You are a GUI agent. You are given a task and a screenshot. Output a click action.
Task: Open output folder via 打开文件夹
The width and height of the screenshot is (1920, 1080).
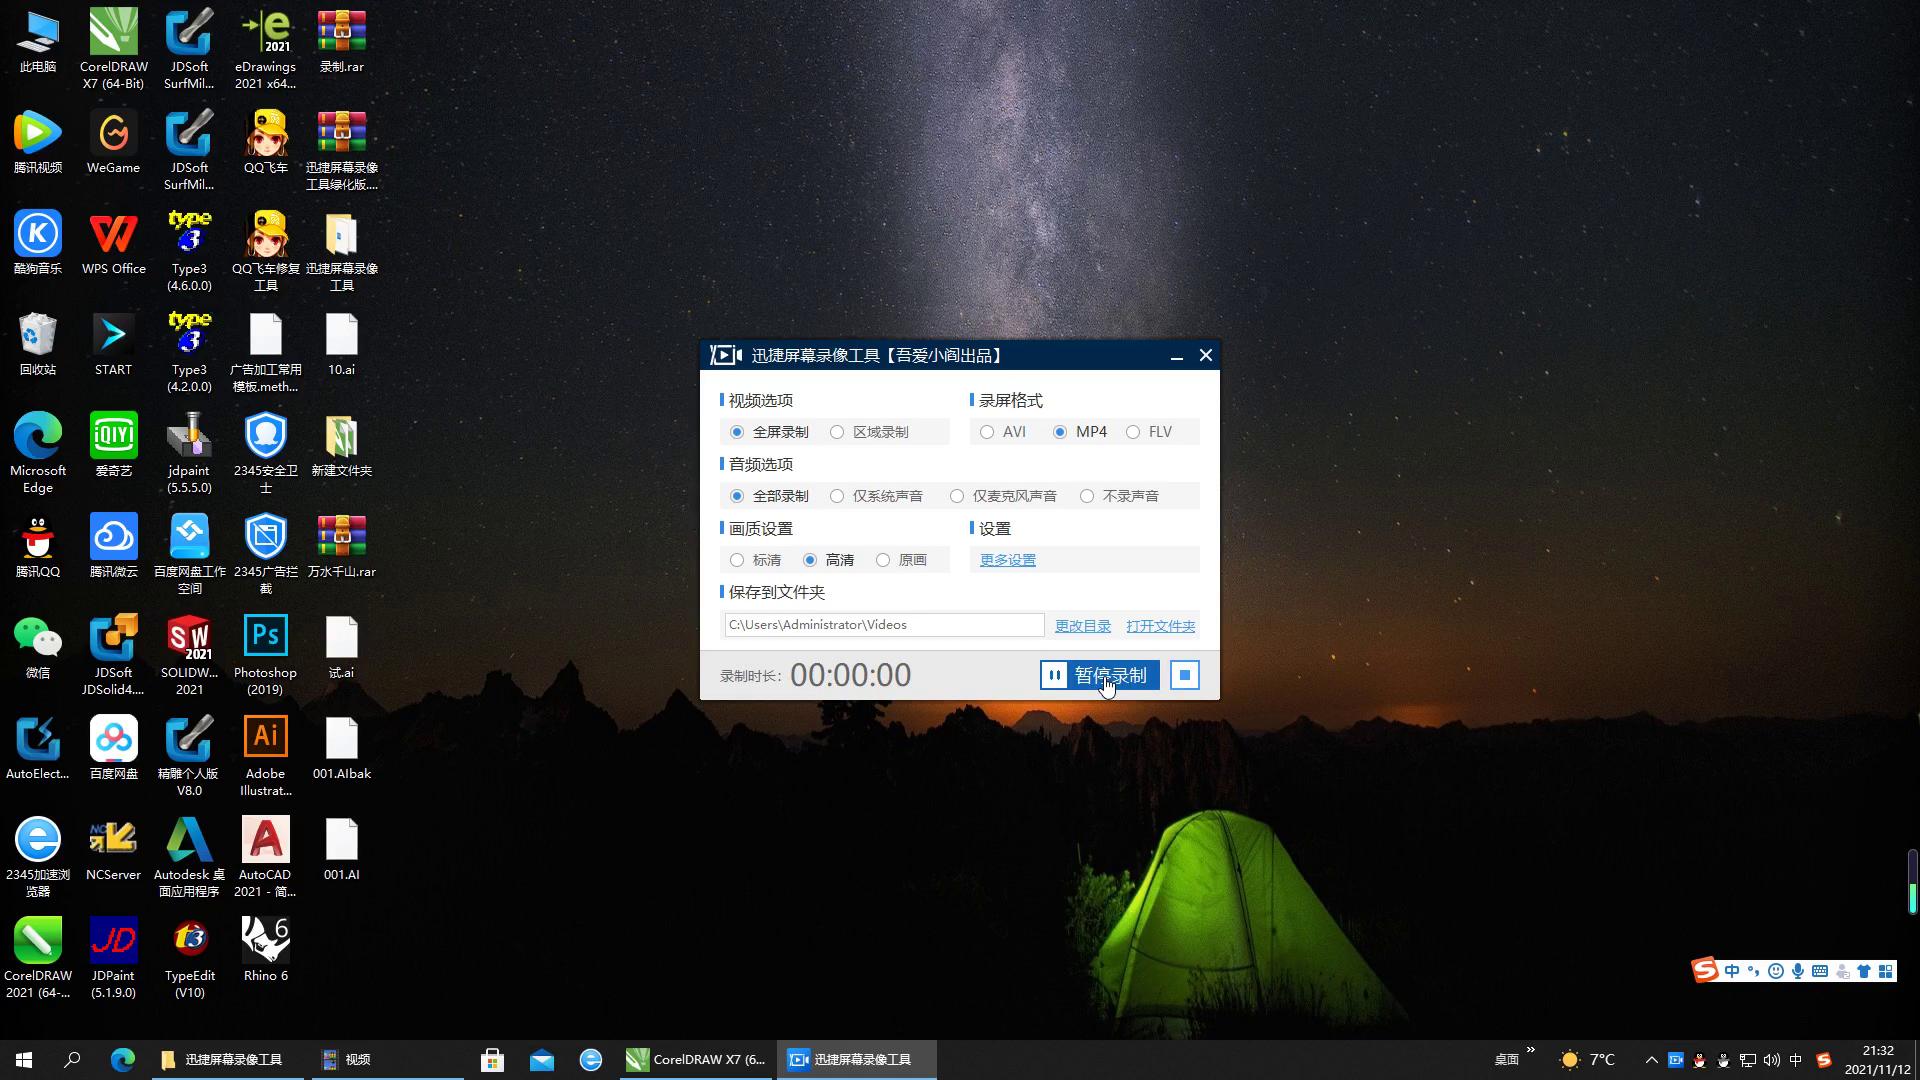click(x=1160, y=626)
